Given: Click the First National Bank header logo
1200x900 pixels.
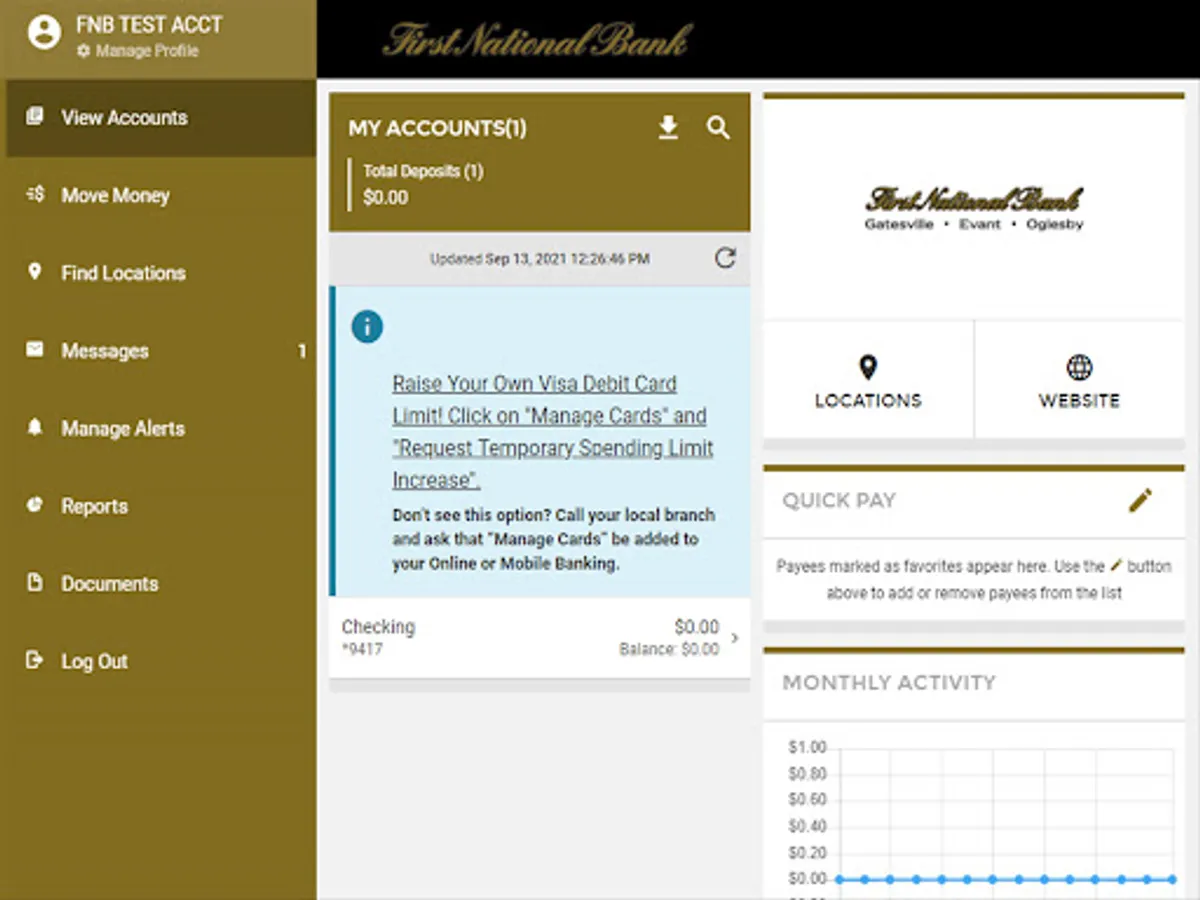Looking at the screenshot, I should coord(537,40).
